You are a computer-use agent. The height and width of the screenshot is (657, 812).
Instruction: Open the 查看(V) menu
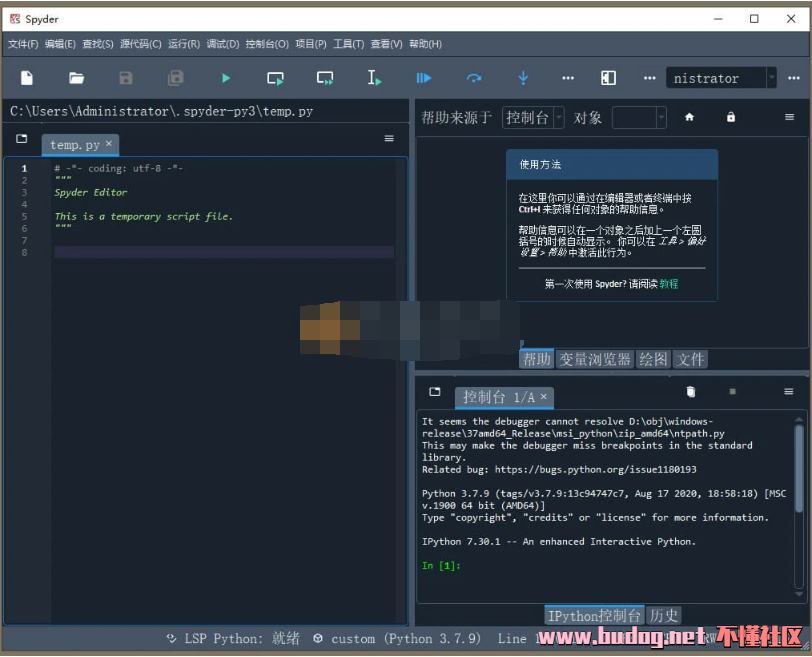coord(386,44)
